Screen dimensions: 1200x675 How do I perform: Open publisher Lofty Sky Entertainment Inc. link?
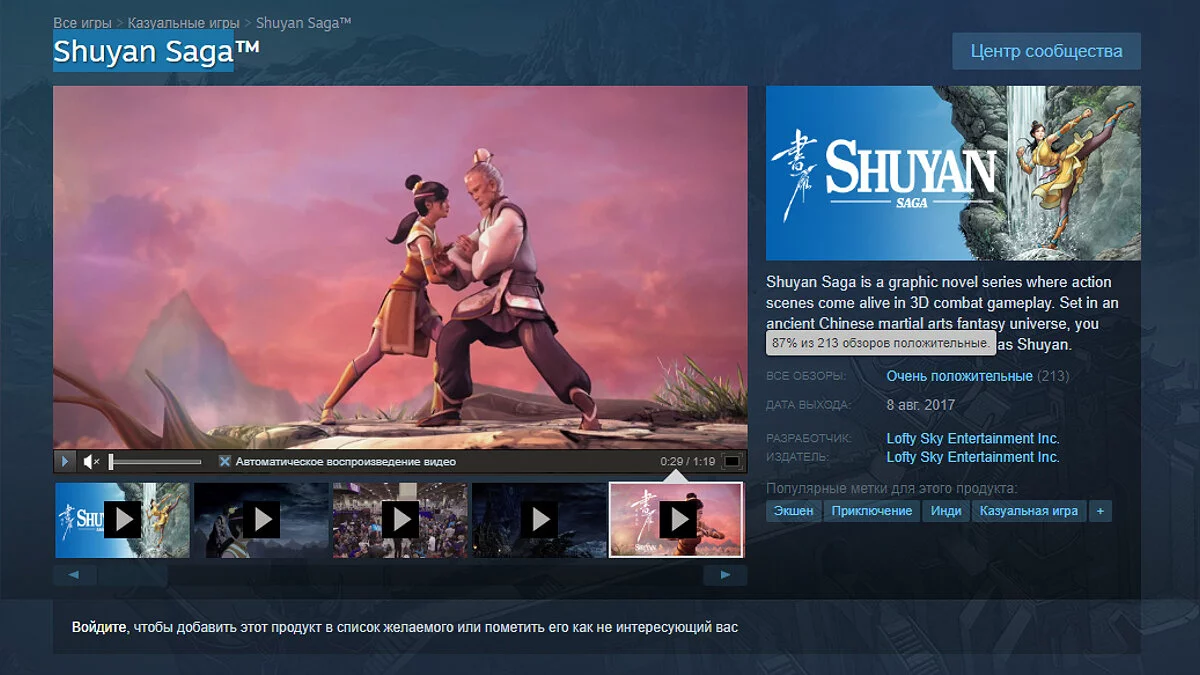pyautogui.click(x=973, y=457)
